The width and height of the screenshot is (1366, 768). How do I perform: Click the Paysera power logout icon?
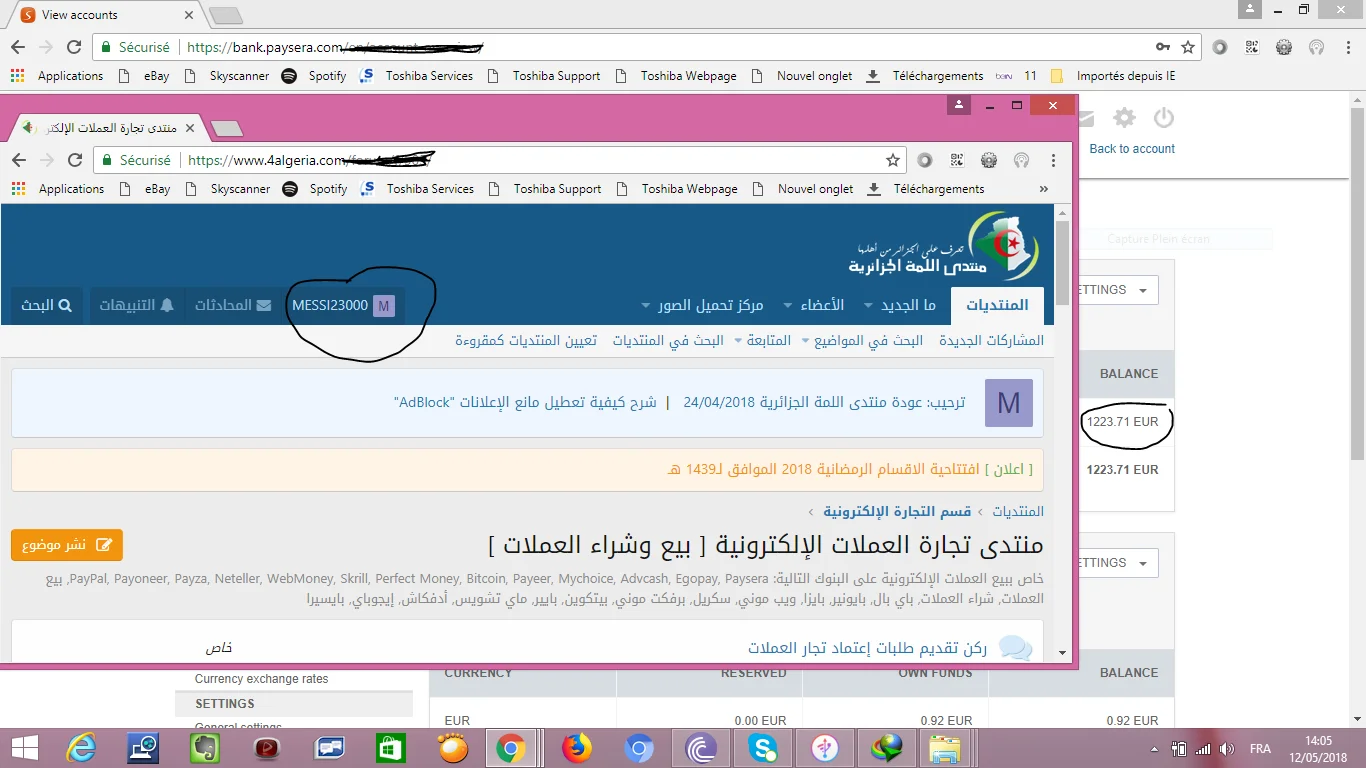pos(1163,118)
